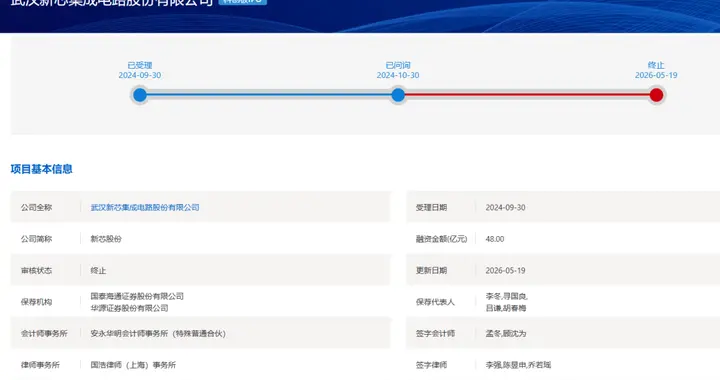Select the 已受理 stage label
Image resolution: width=720 pixels, height=380 pixels.
point(140,65)
